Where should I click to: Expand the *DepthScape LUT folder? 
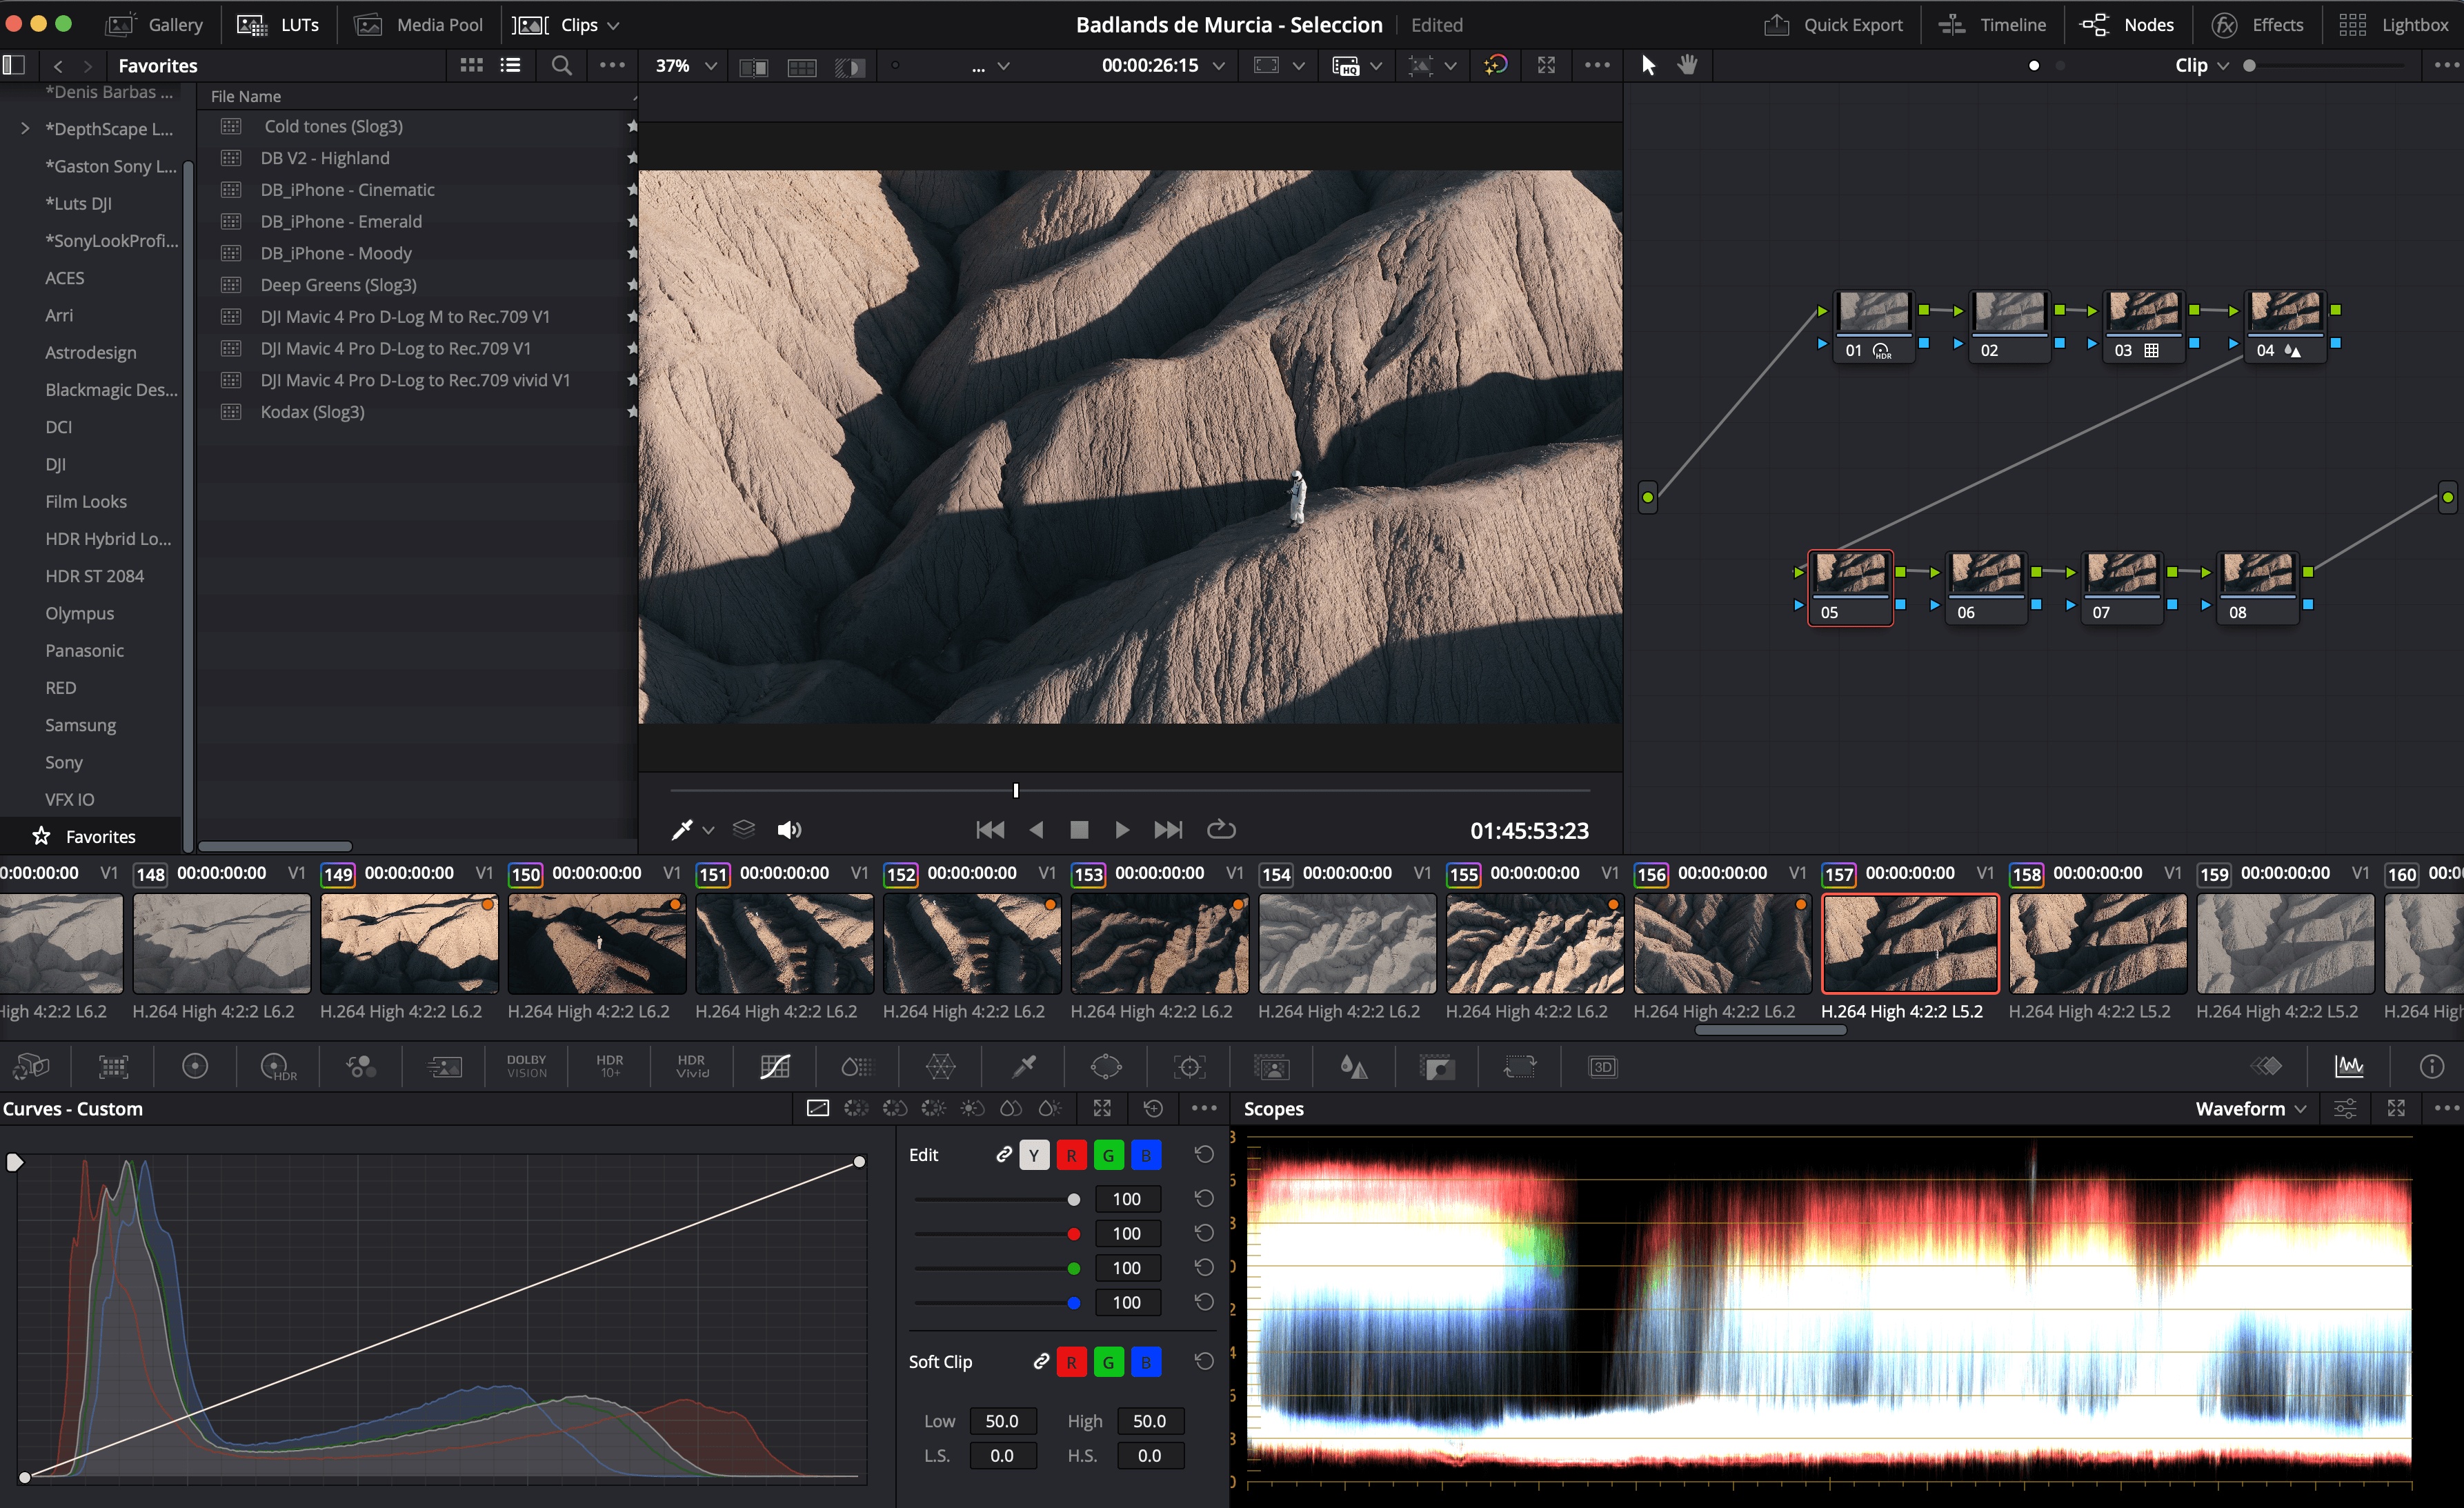click(25, 129)
